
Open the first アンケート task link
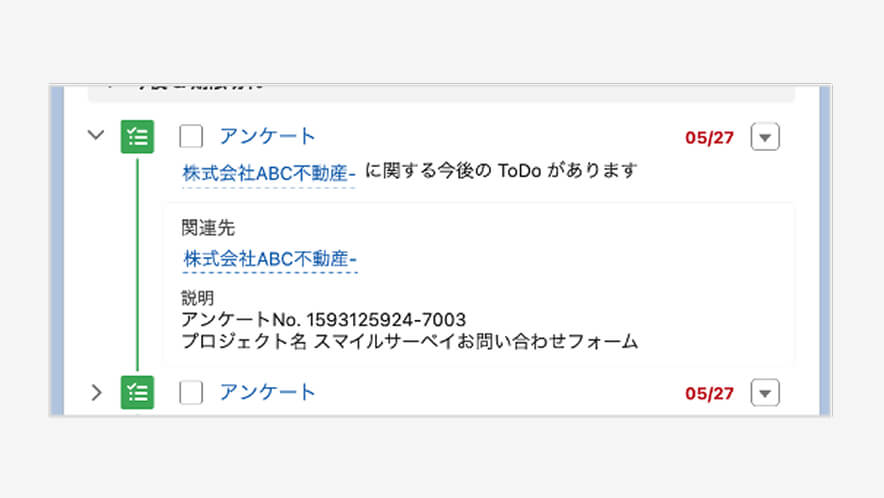[267, 137]
